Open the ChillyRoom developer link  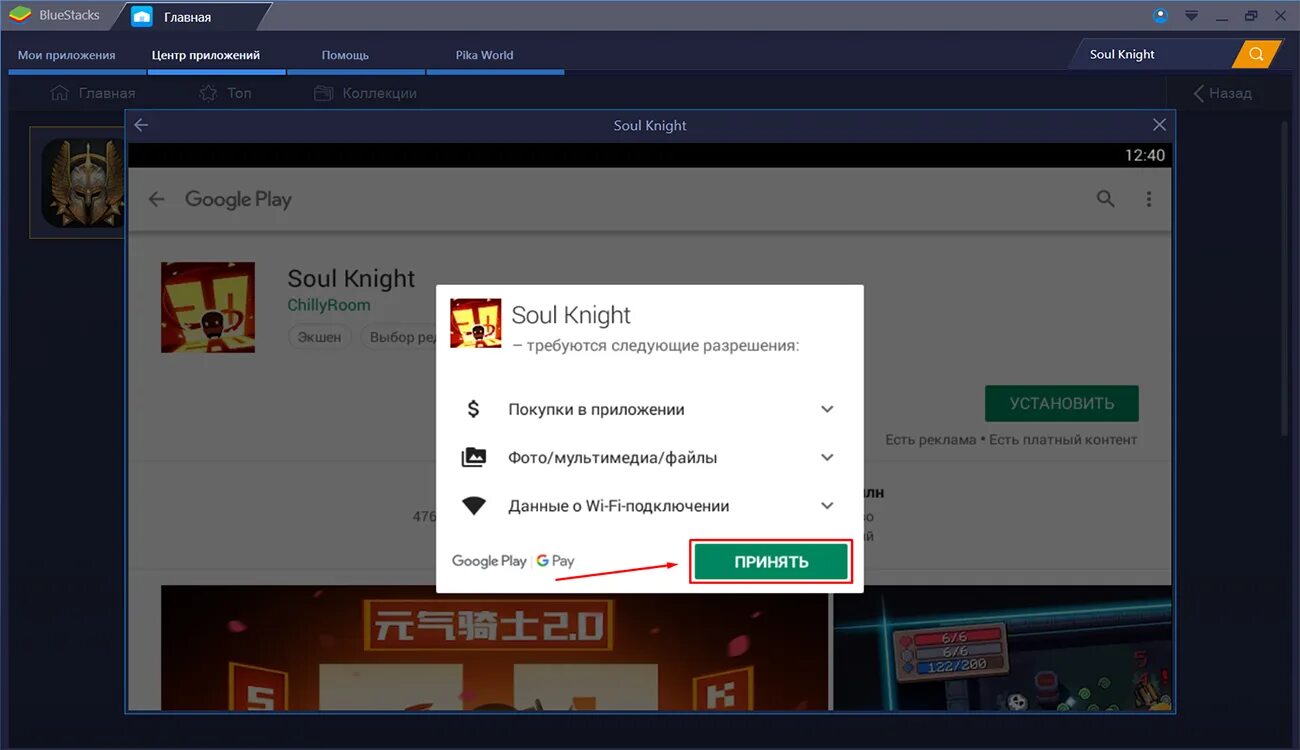tap(329, 305)
